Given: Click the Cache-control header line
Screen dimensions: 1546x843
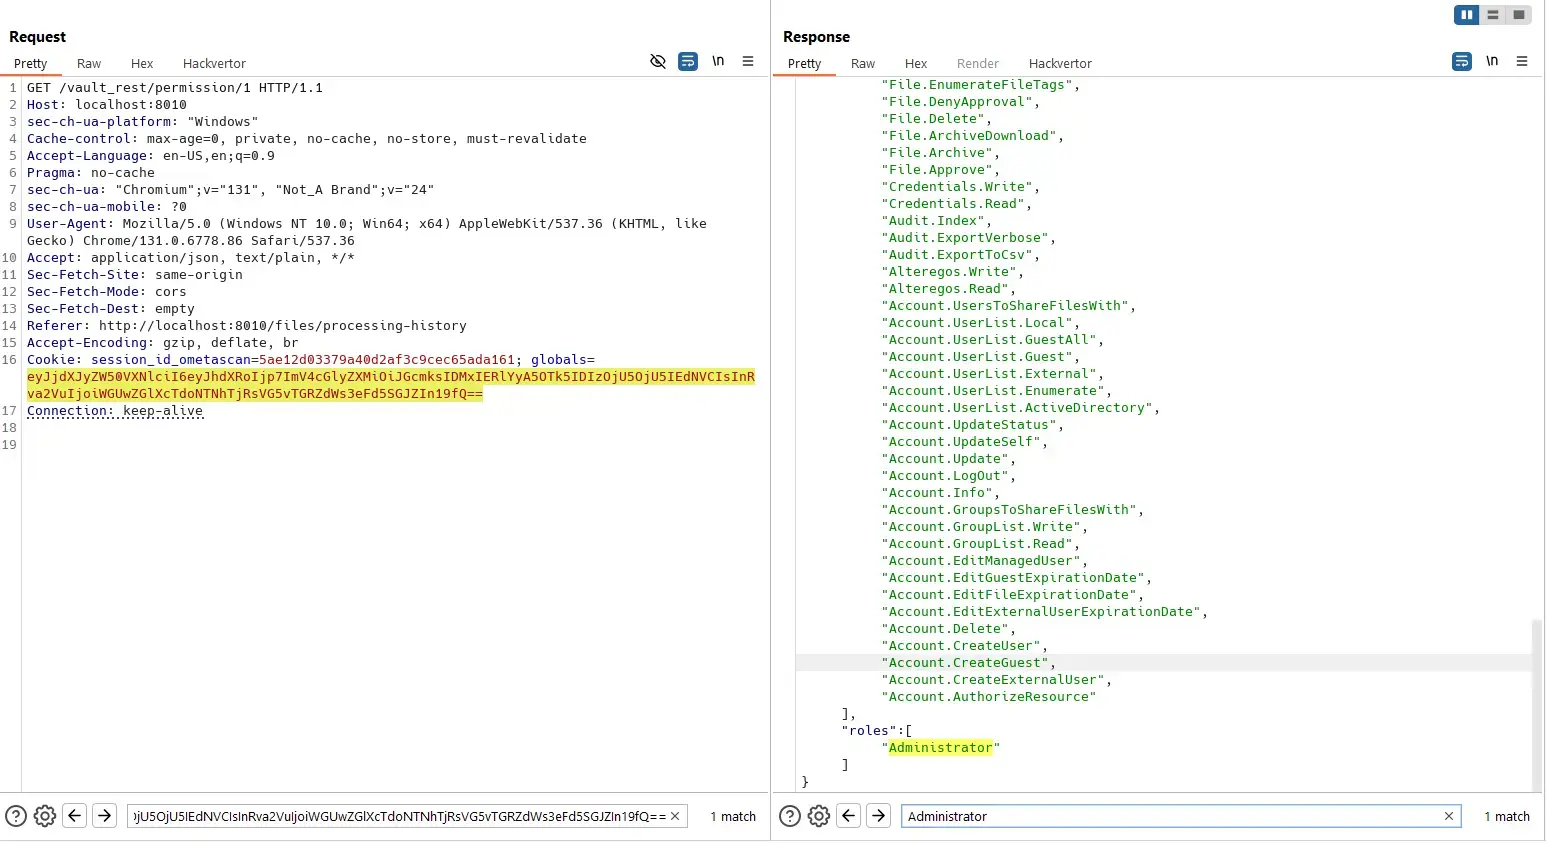Looking at the screenshot, I should pos(307,139).
